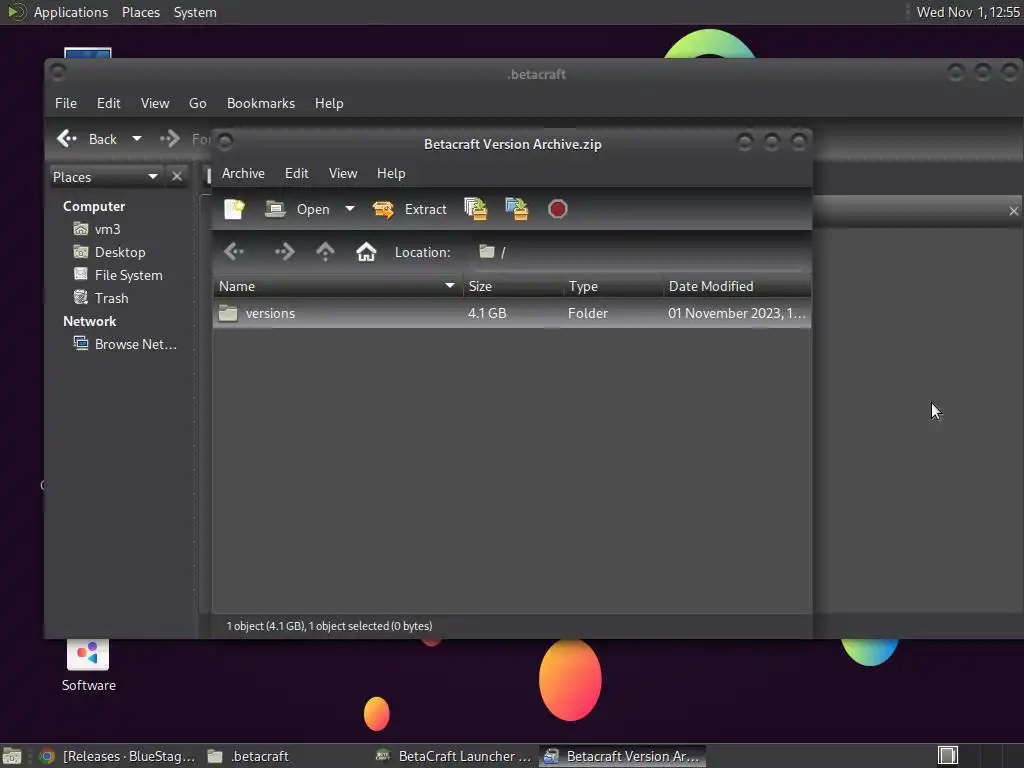Open the System menu in the top panel
Image resolution: width=1024 pixels, height=768 pixels.
195,12
